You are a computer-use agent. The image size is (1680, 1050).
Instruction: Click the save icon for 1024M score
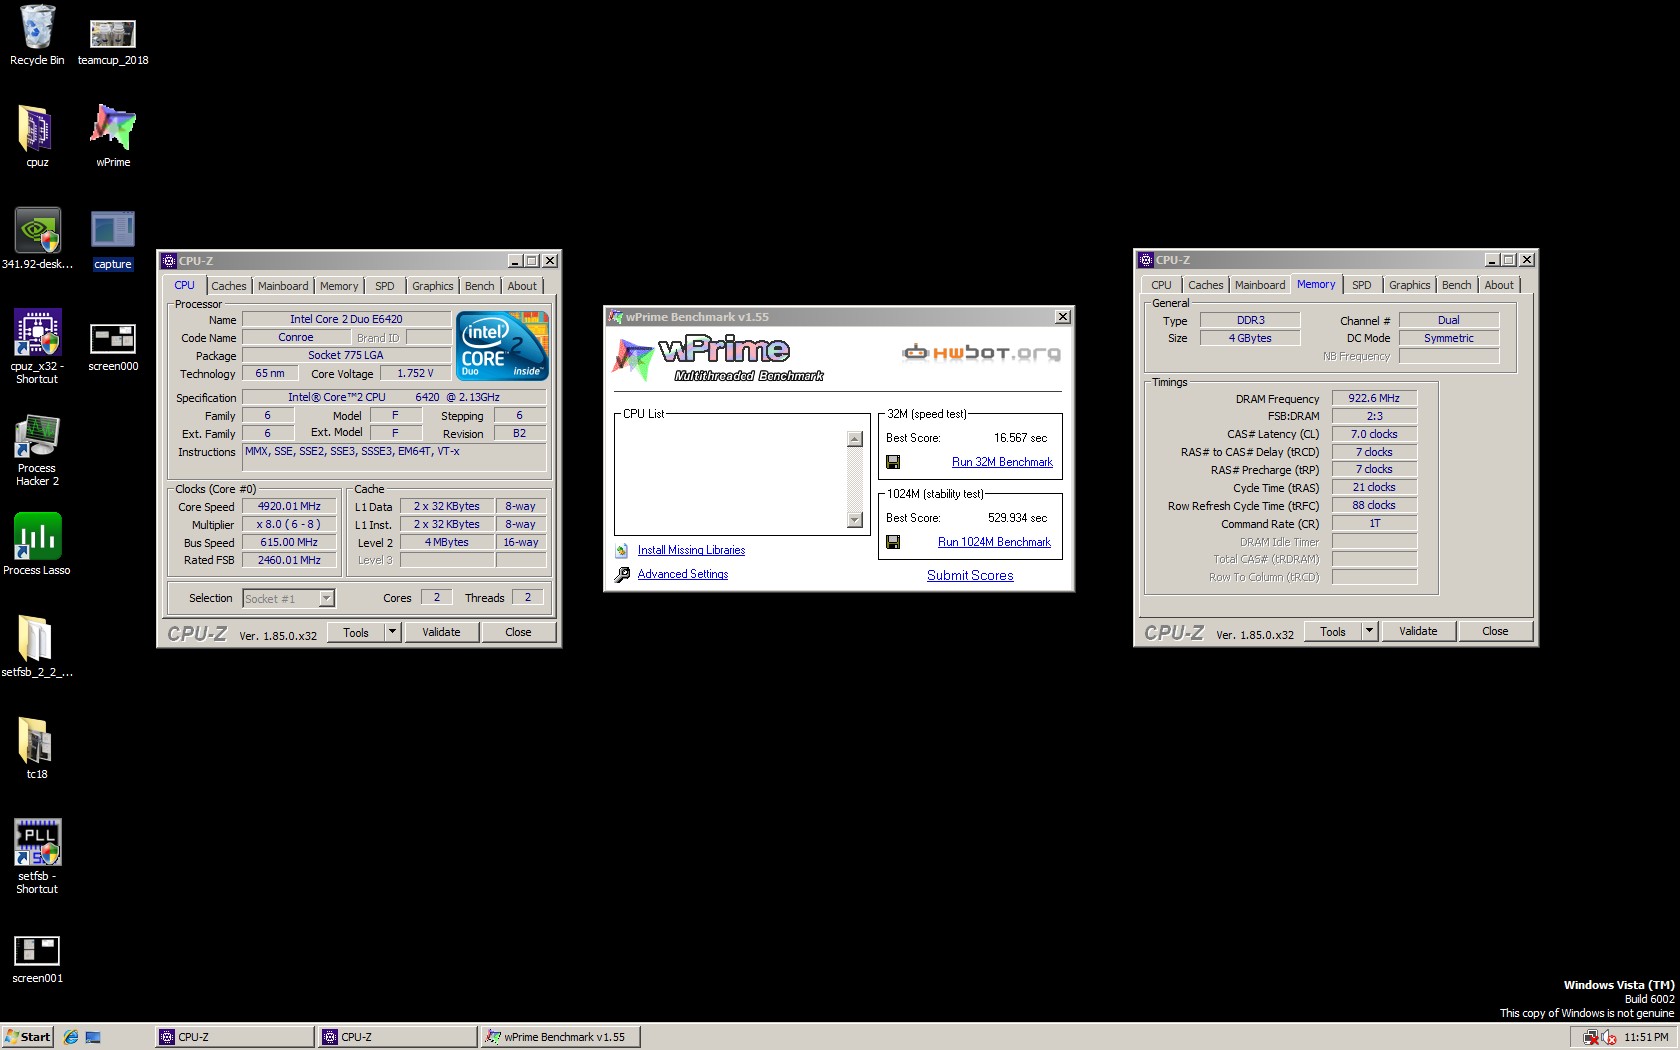pyautogui.click(x=893, y=542)
